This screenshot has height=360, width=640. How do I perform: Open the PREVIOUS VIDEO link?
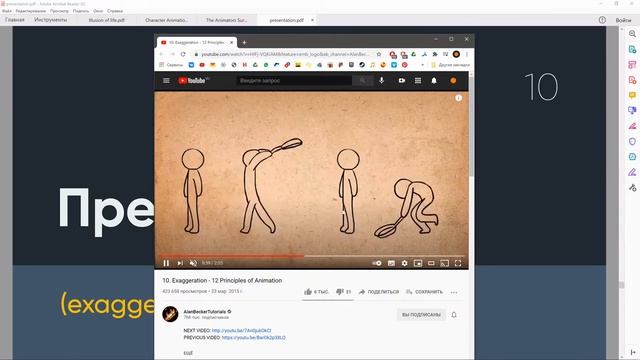253,338
